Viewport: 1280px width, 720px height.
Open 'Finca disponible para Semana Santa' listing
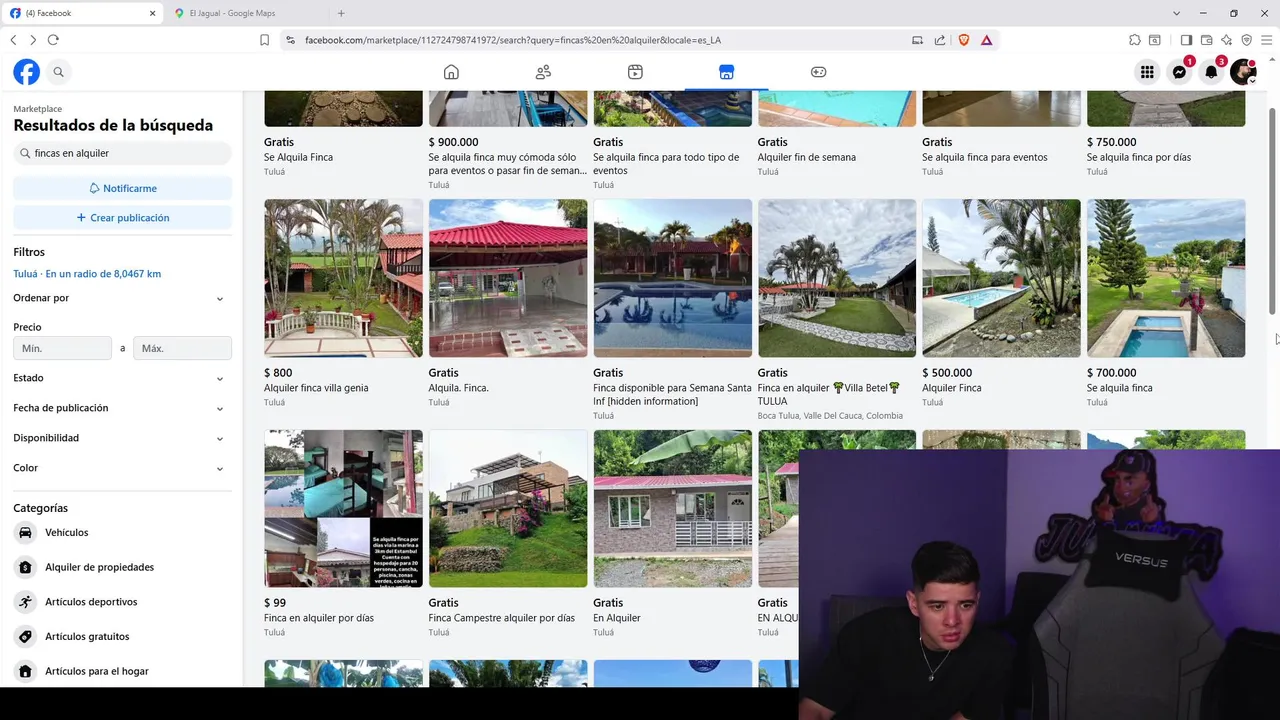(672, 278)
